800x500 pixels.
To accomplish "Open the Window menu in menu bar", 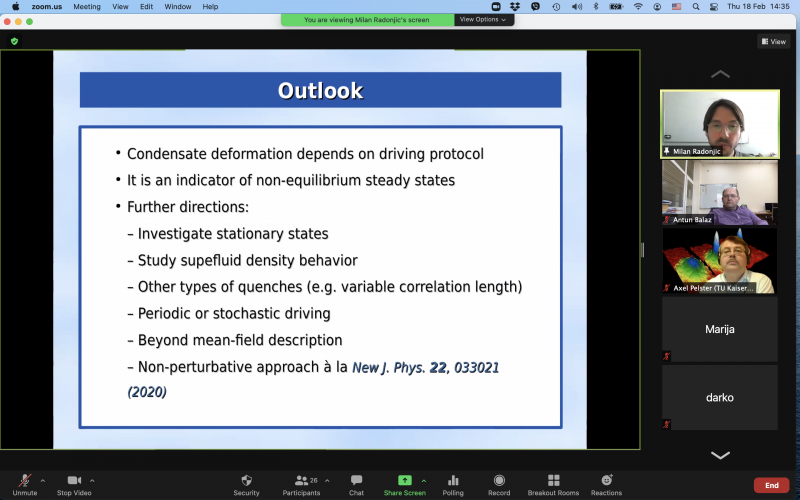I will (178, 6).
